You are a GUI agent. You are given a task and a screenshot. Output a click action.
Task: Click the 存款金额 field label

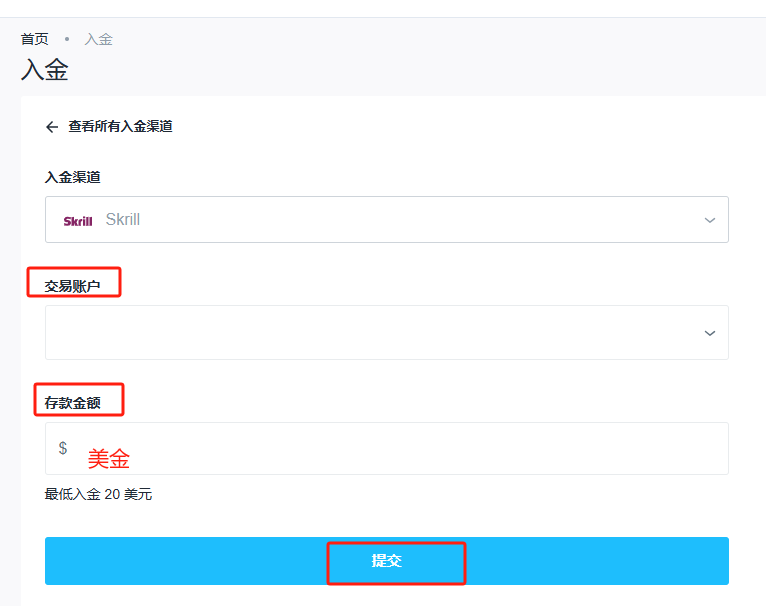pos(73,403)
